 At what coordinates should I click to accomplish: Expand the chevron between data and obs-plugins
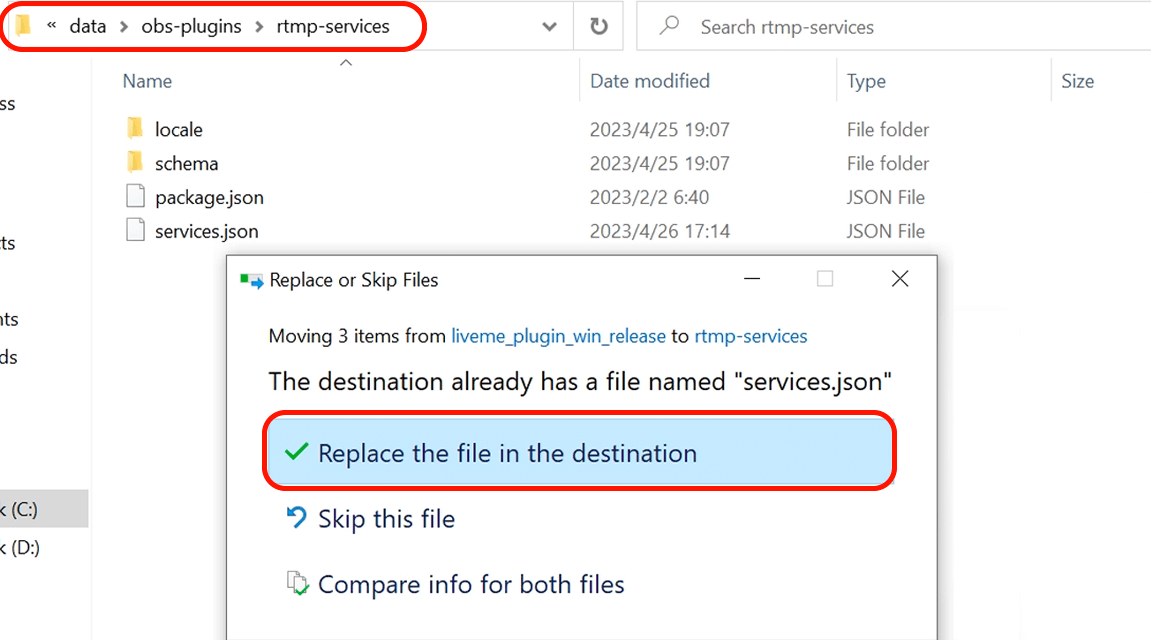[x=124, y=27]
